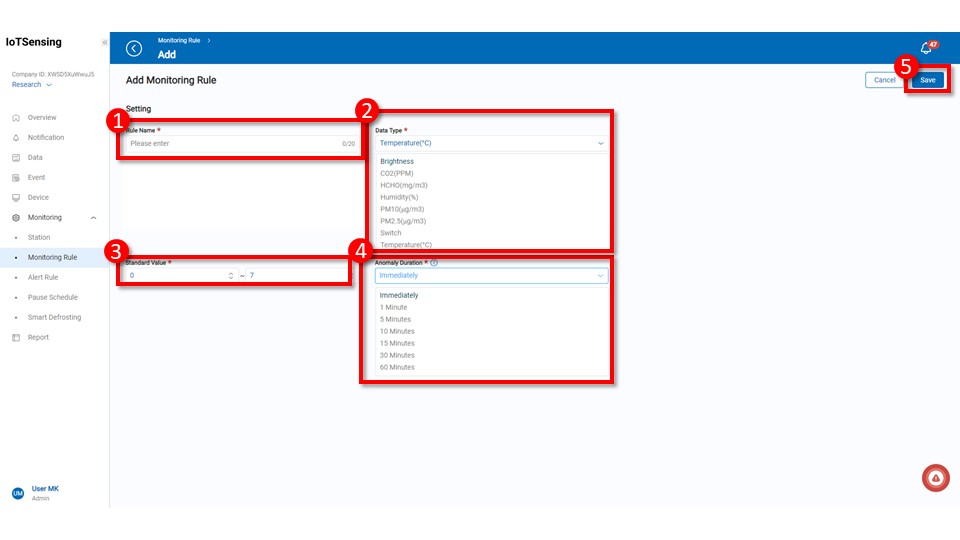Open Overview from the sidebar

click(41, 118)
